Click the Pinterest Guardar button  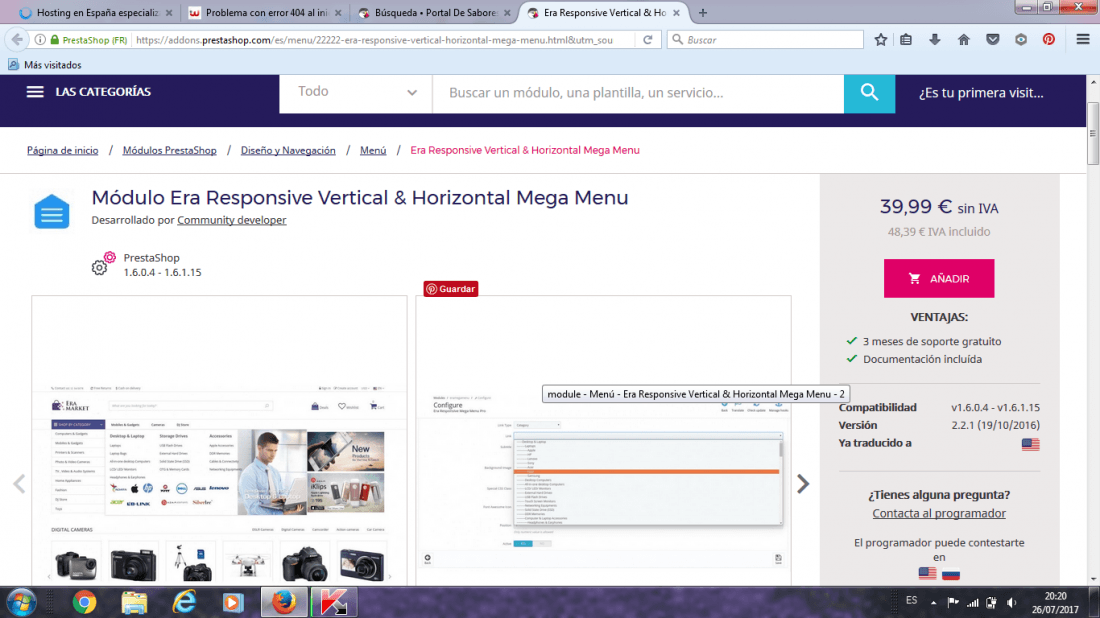[x=450, y=288]
